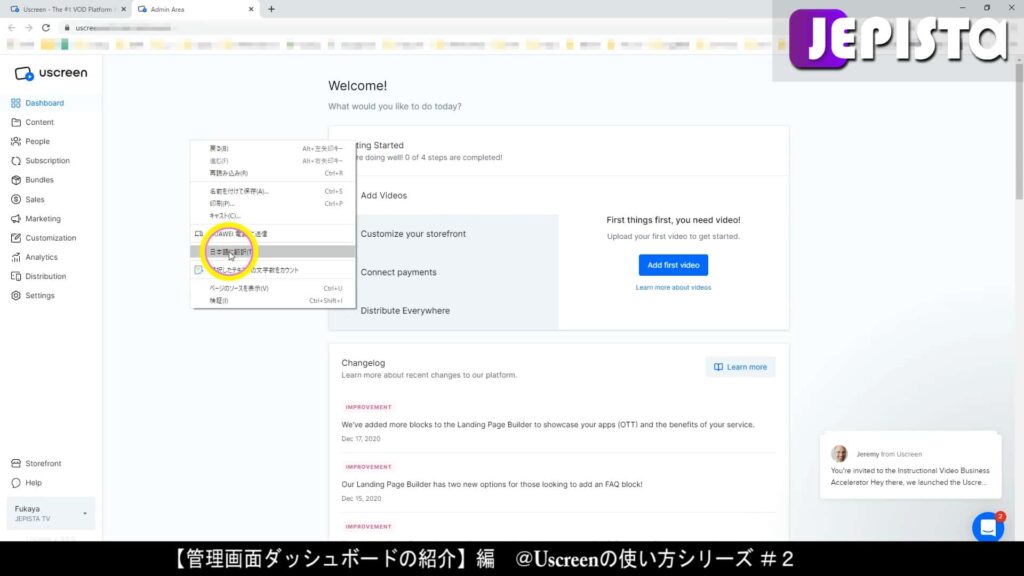Click the Welcome! heading
1024x576 pixels.
pos(357,86)
